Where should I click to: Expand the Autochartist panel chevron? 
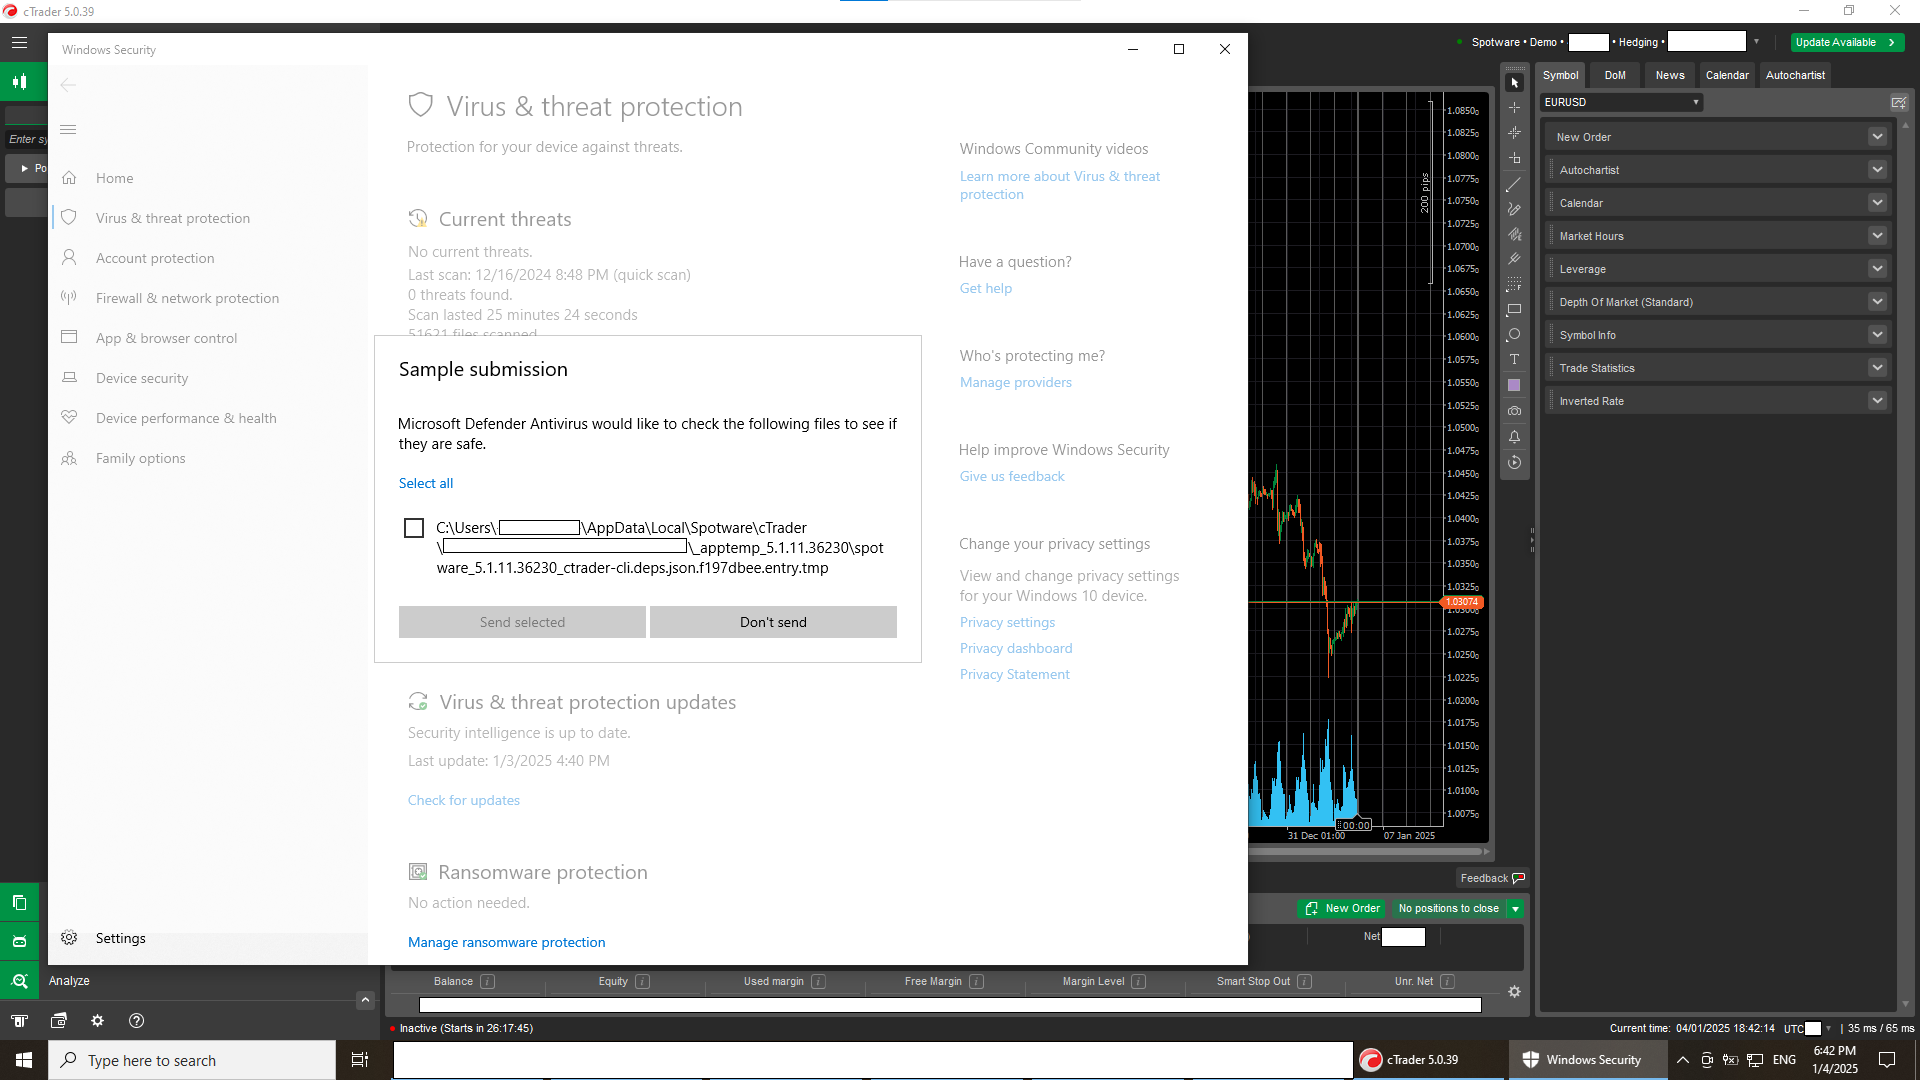[x=1877, y=170]
